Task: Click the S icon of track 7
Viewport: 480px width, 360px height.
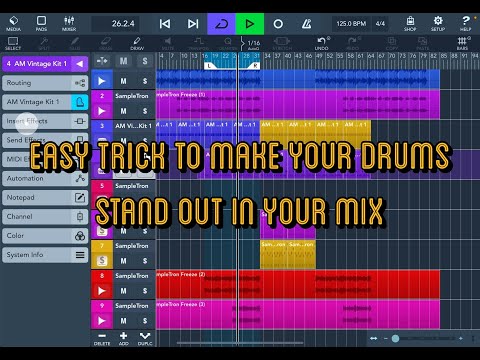Action: point(102,261)
